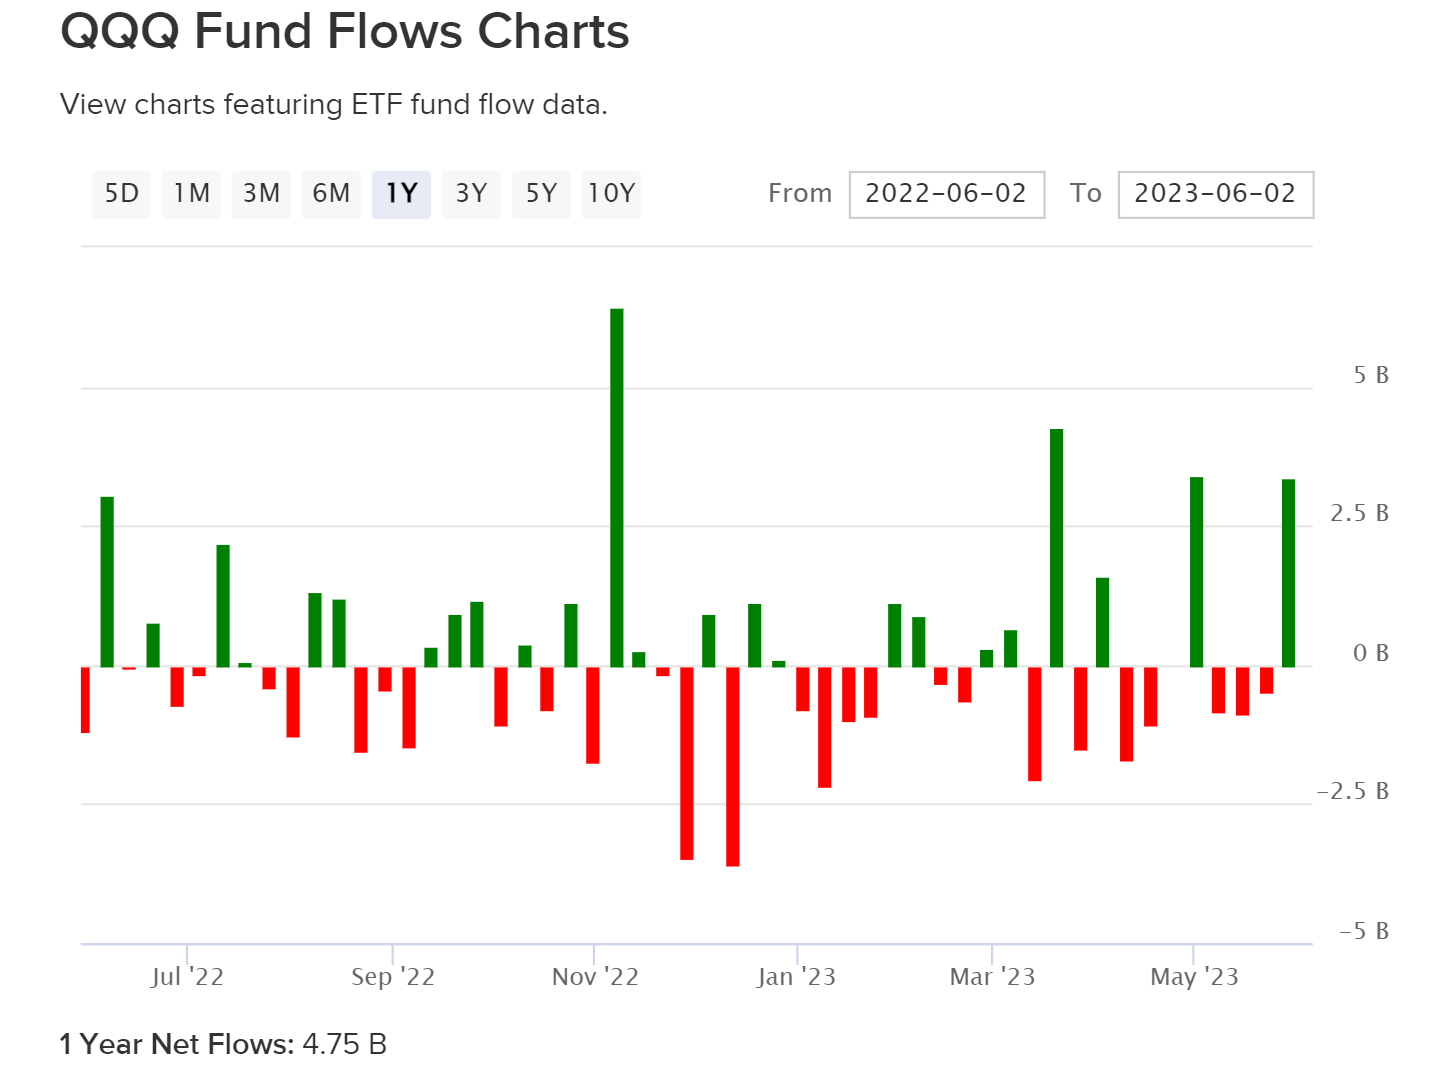
Task: Click the May '23 axis label
Action: click(x=1196, y=976)
